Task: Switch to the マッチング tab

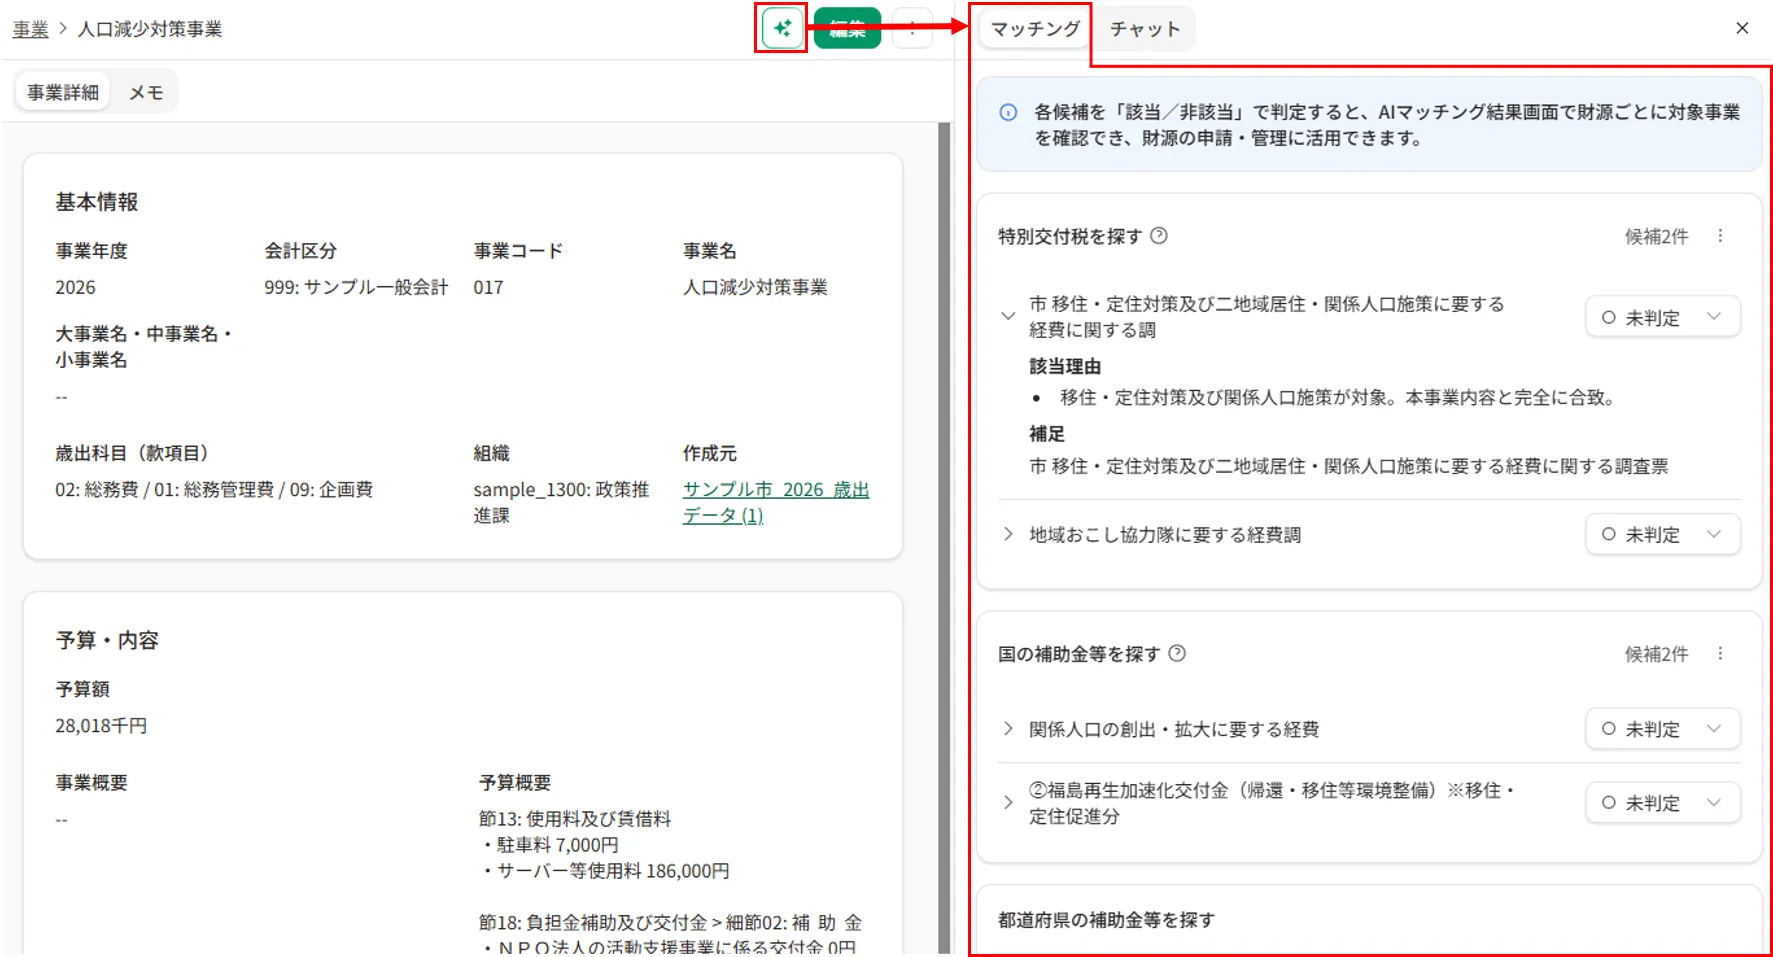Action: pyautogui.click(x=1035, y=29)
